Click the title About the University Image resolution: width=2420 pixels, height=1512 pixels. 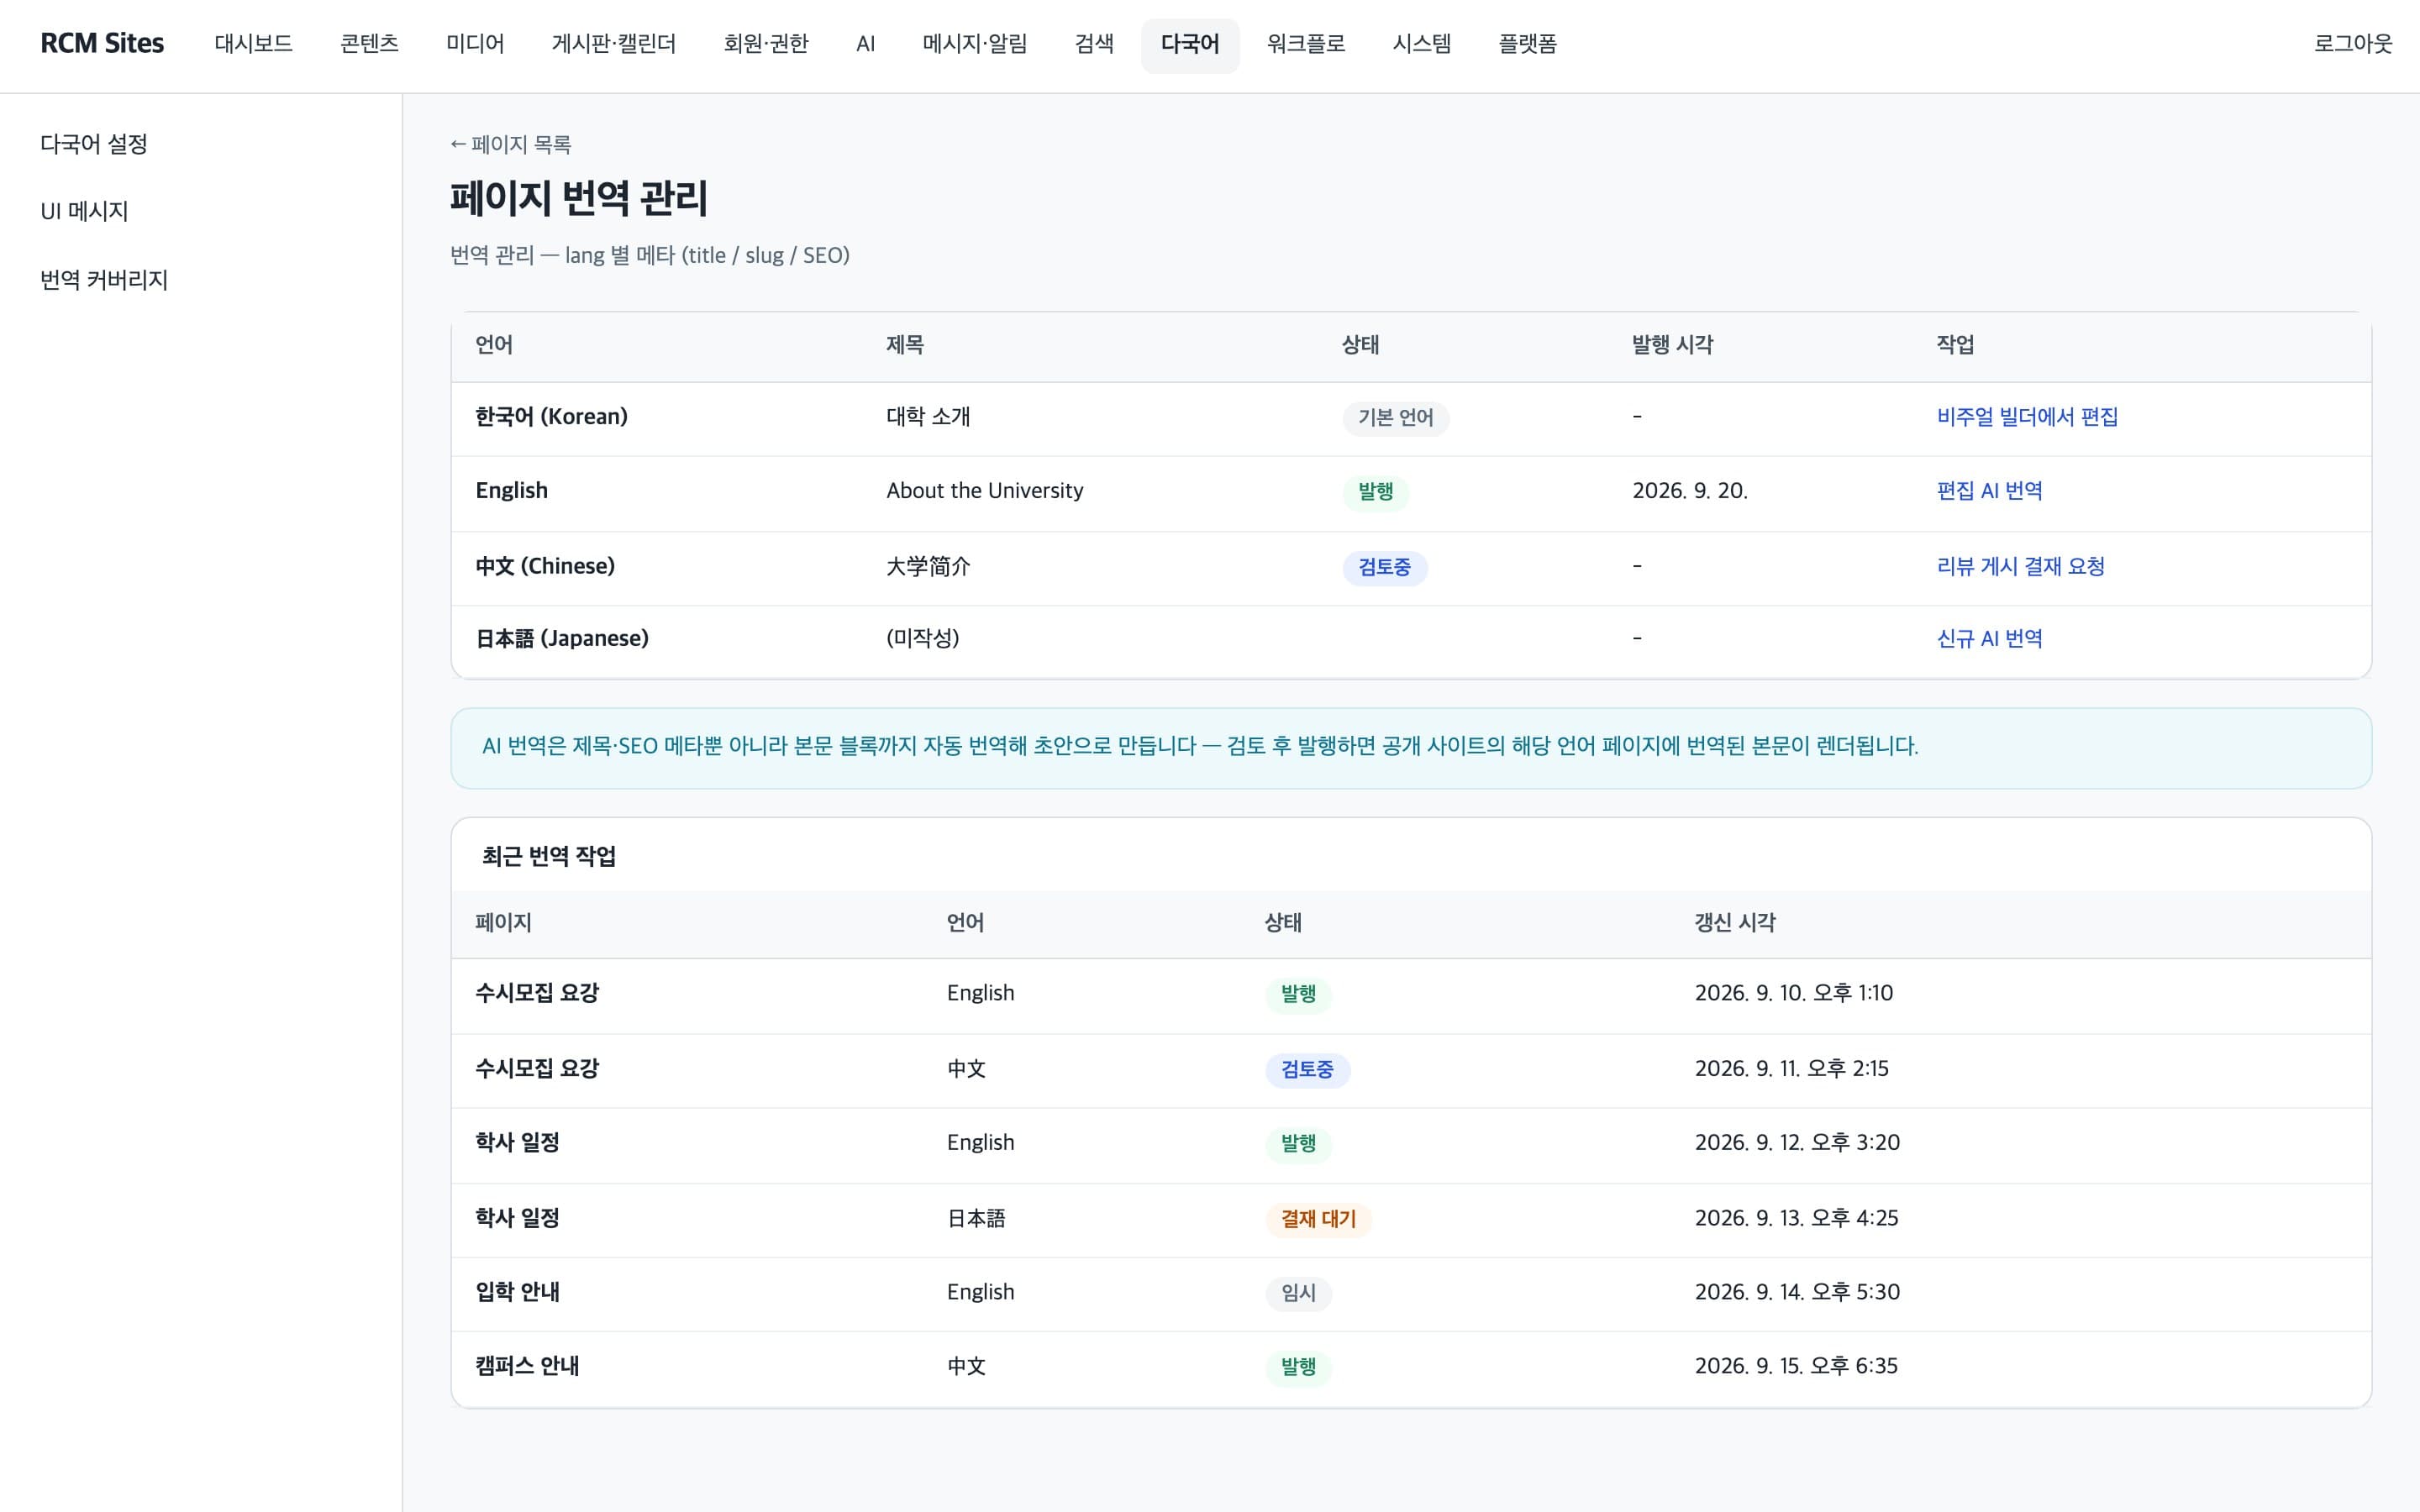tap(984, 491)
